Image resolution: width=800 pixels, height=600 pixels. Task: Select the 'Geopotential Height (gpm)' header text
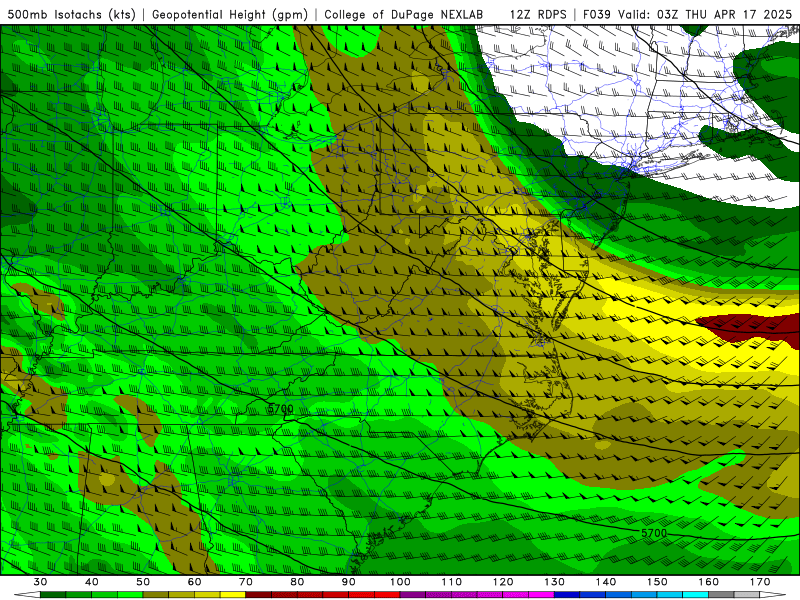(230, 14)
